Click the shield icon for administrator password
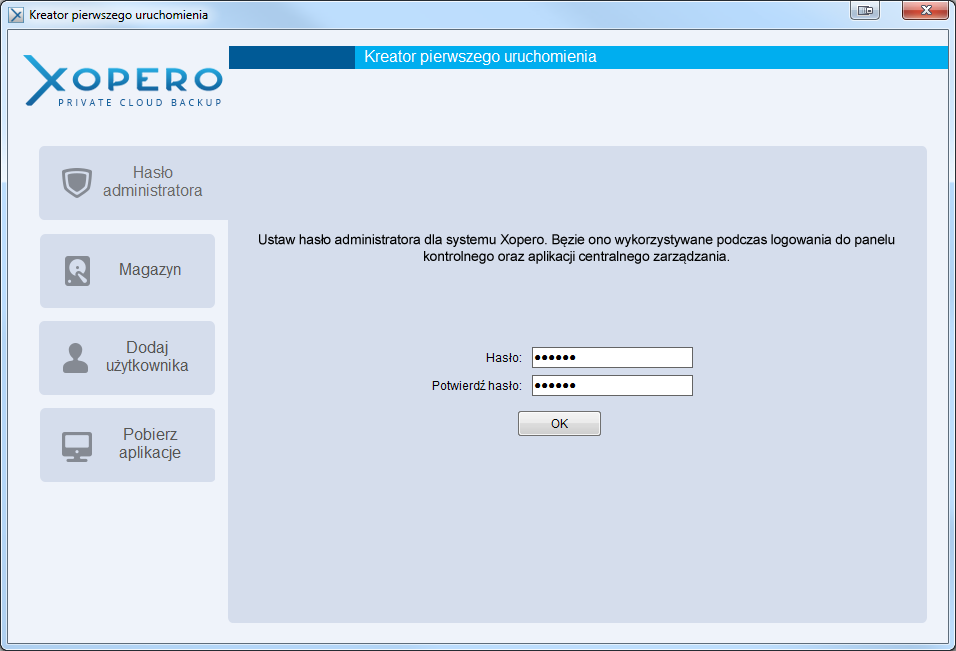Screen dimensions: 956x651 click(77, 182)
